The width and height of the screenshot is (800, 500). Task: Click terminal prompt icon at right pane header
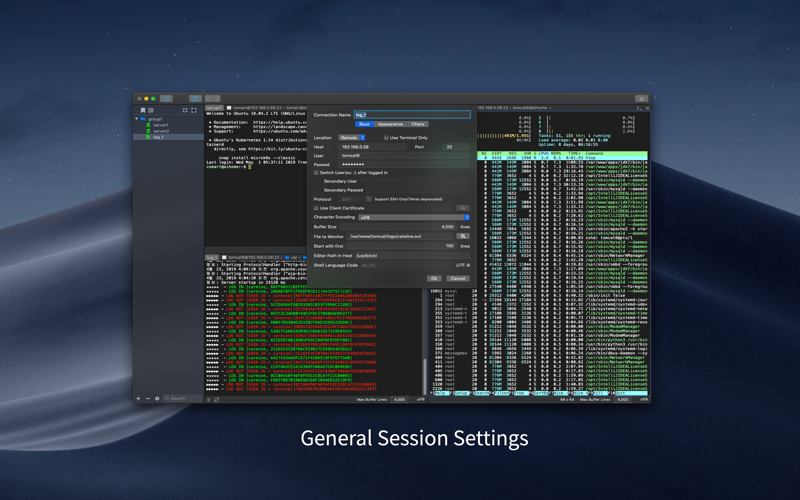tap(639, 108)
